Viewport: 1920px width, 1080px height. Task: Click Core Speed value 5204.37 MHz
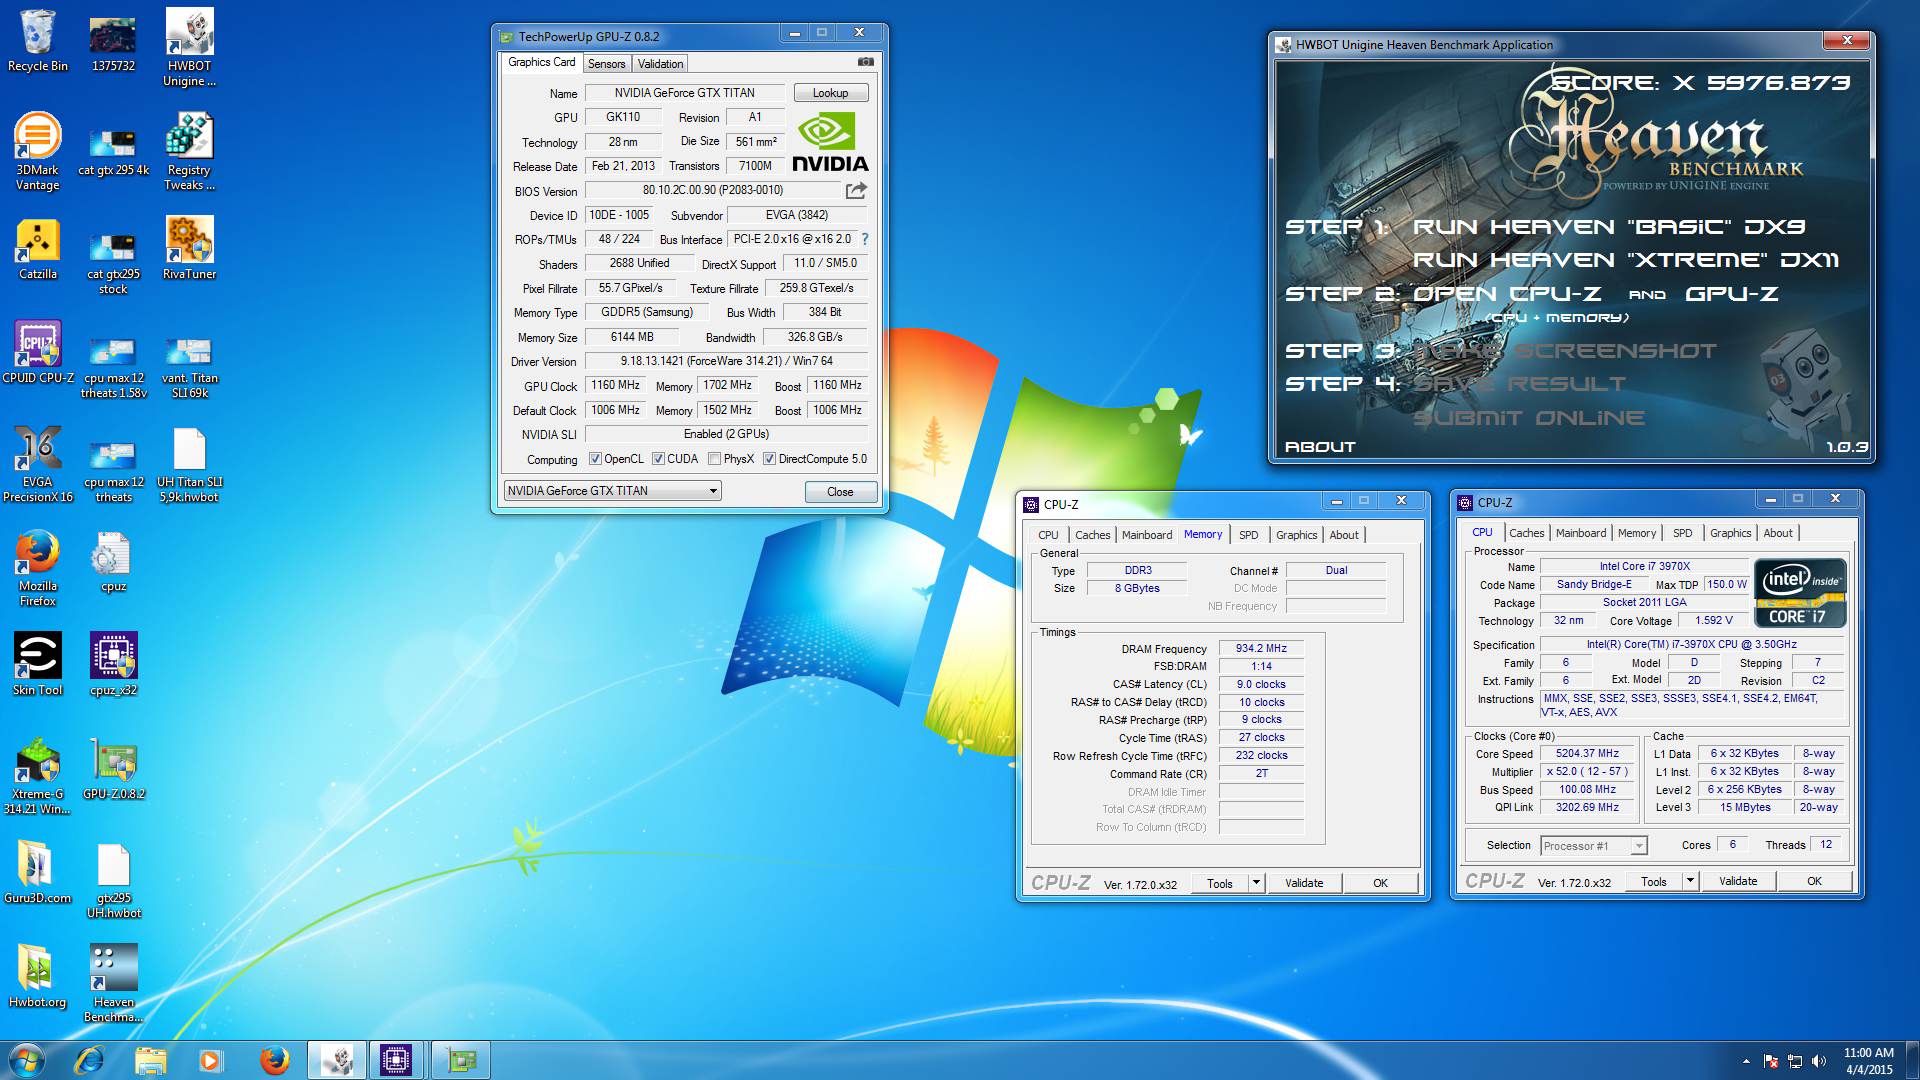point(1587,754)
